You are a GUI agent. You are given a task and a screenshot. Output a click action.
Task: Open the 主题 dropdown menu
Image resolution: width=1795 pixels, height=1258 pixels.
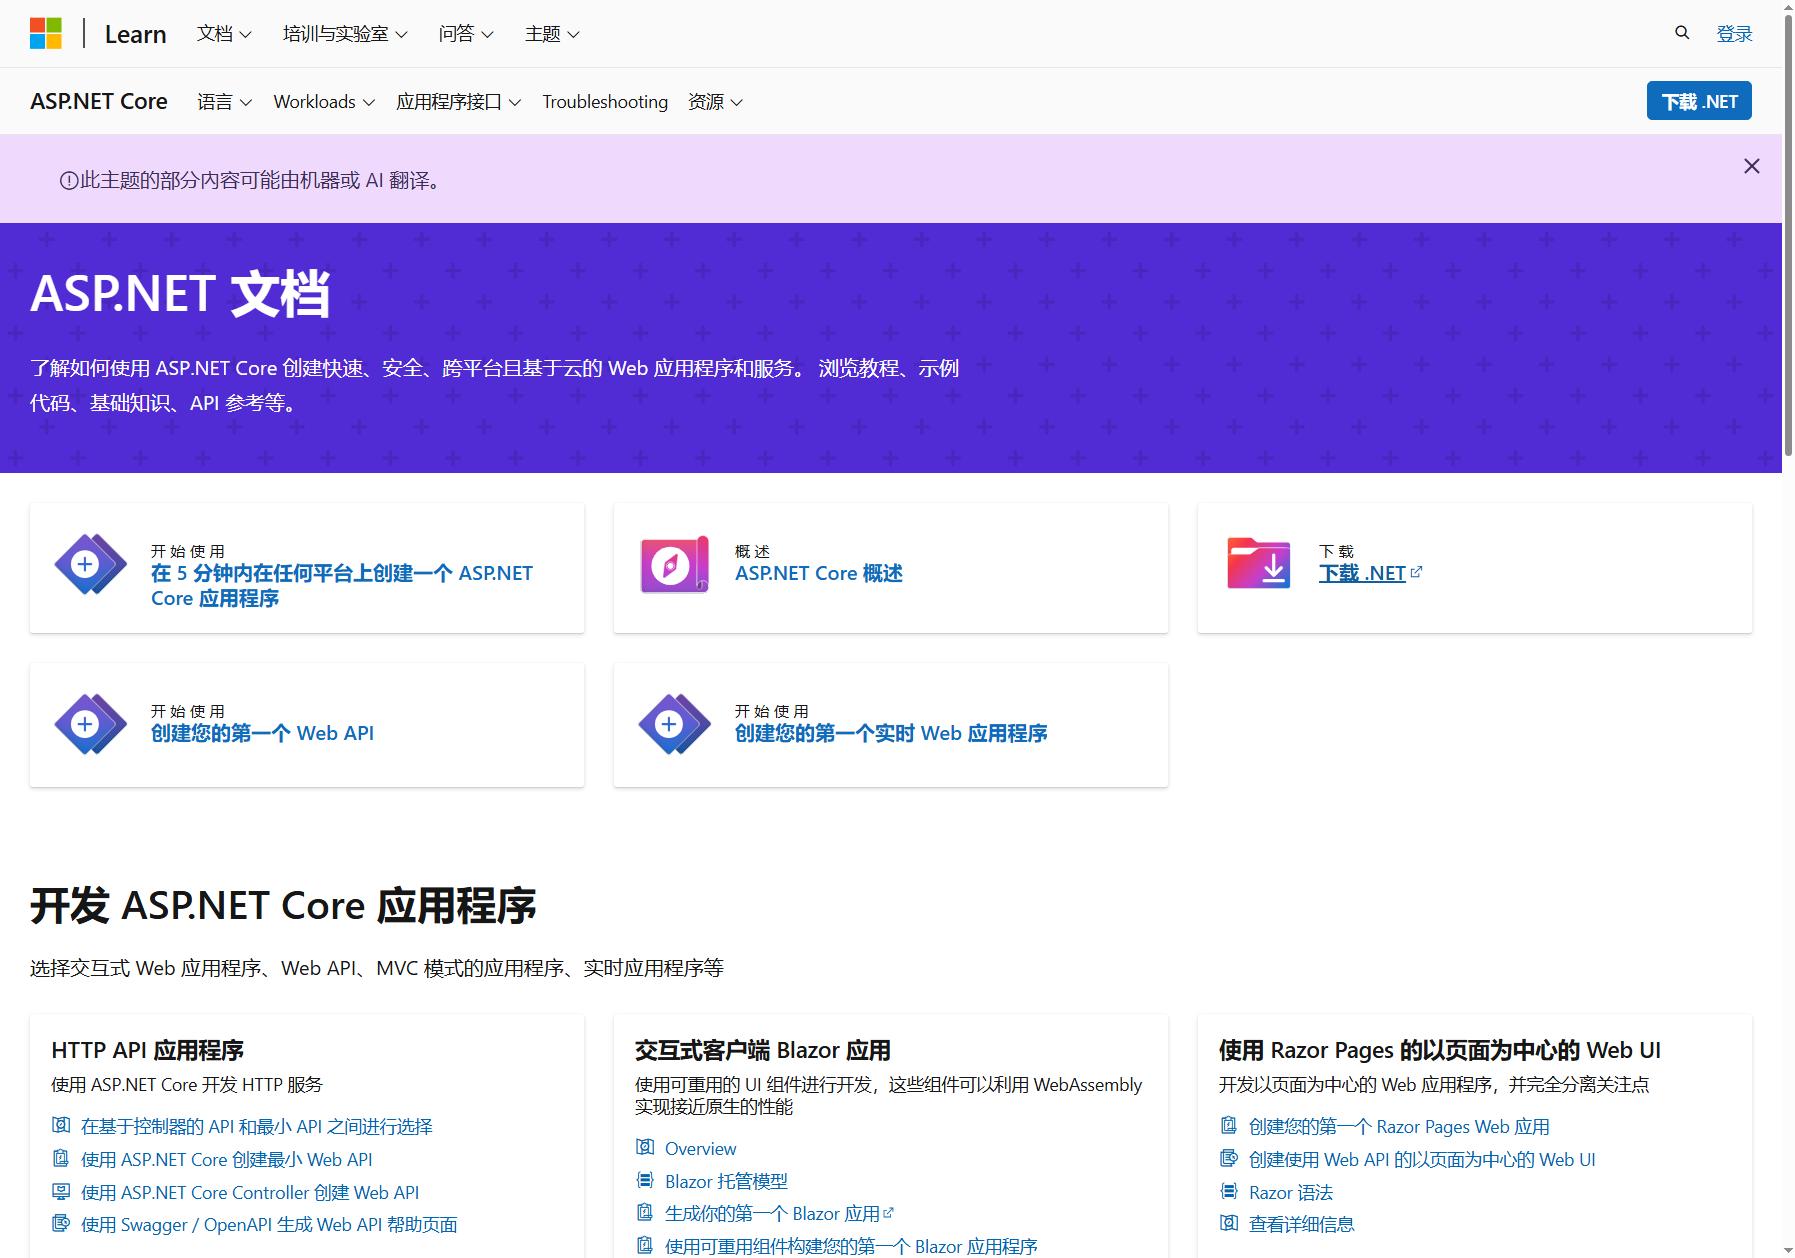pos(552,34)
